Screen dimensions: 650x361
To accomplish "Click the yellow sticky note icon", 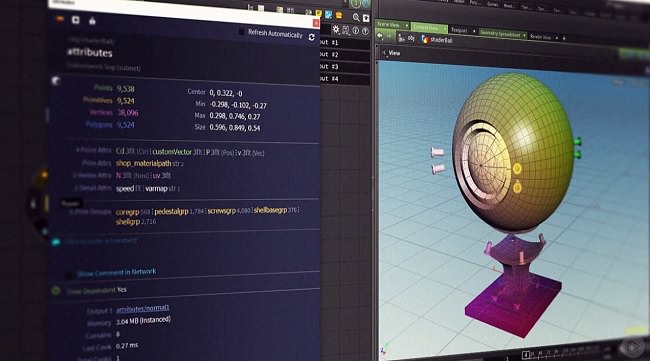I will (x=319, y=14).
